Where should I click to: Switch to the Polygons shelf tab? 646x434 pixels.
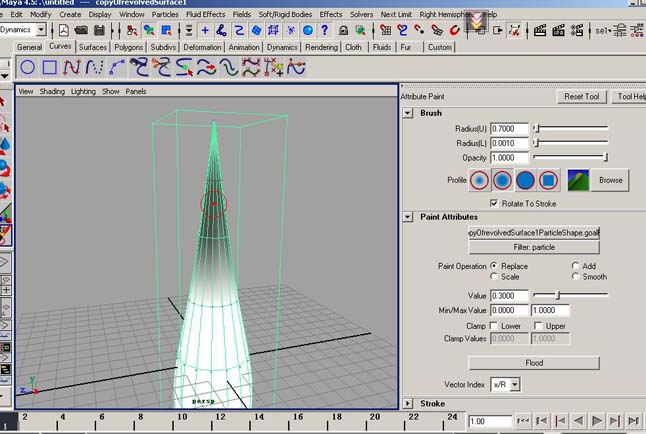coord(129,47)
